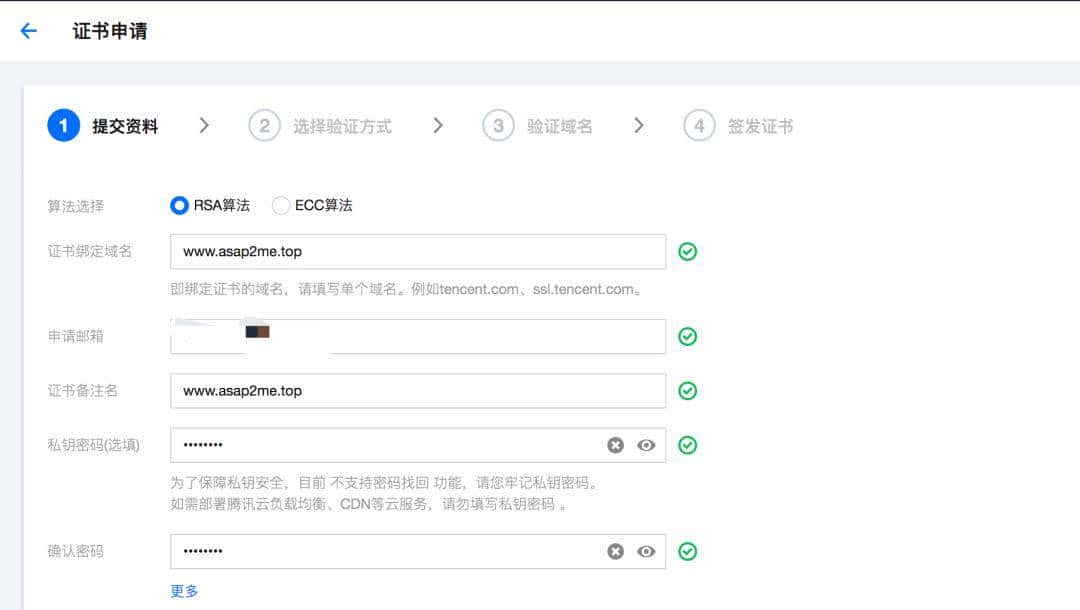Click the 证书备注名 remark input field
This screenshot has height=610, width=1080.
click(400, 390)
